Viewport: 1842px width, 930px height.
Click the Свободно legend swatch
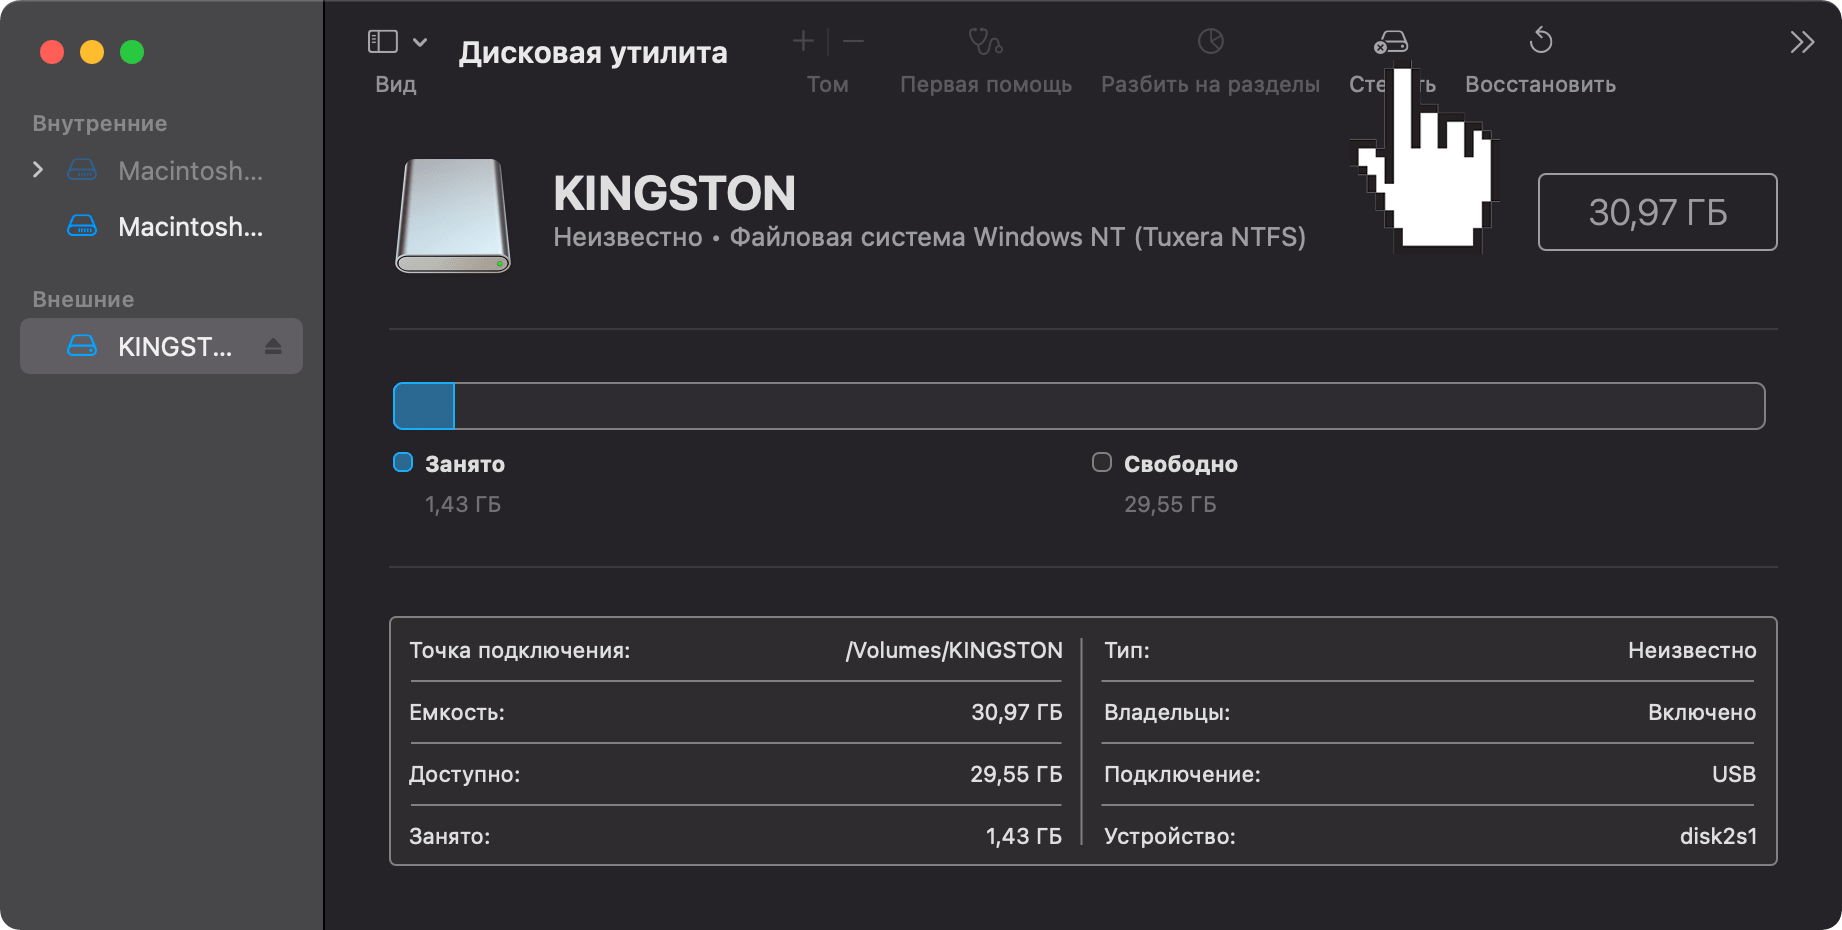(x=1102, y=462)
